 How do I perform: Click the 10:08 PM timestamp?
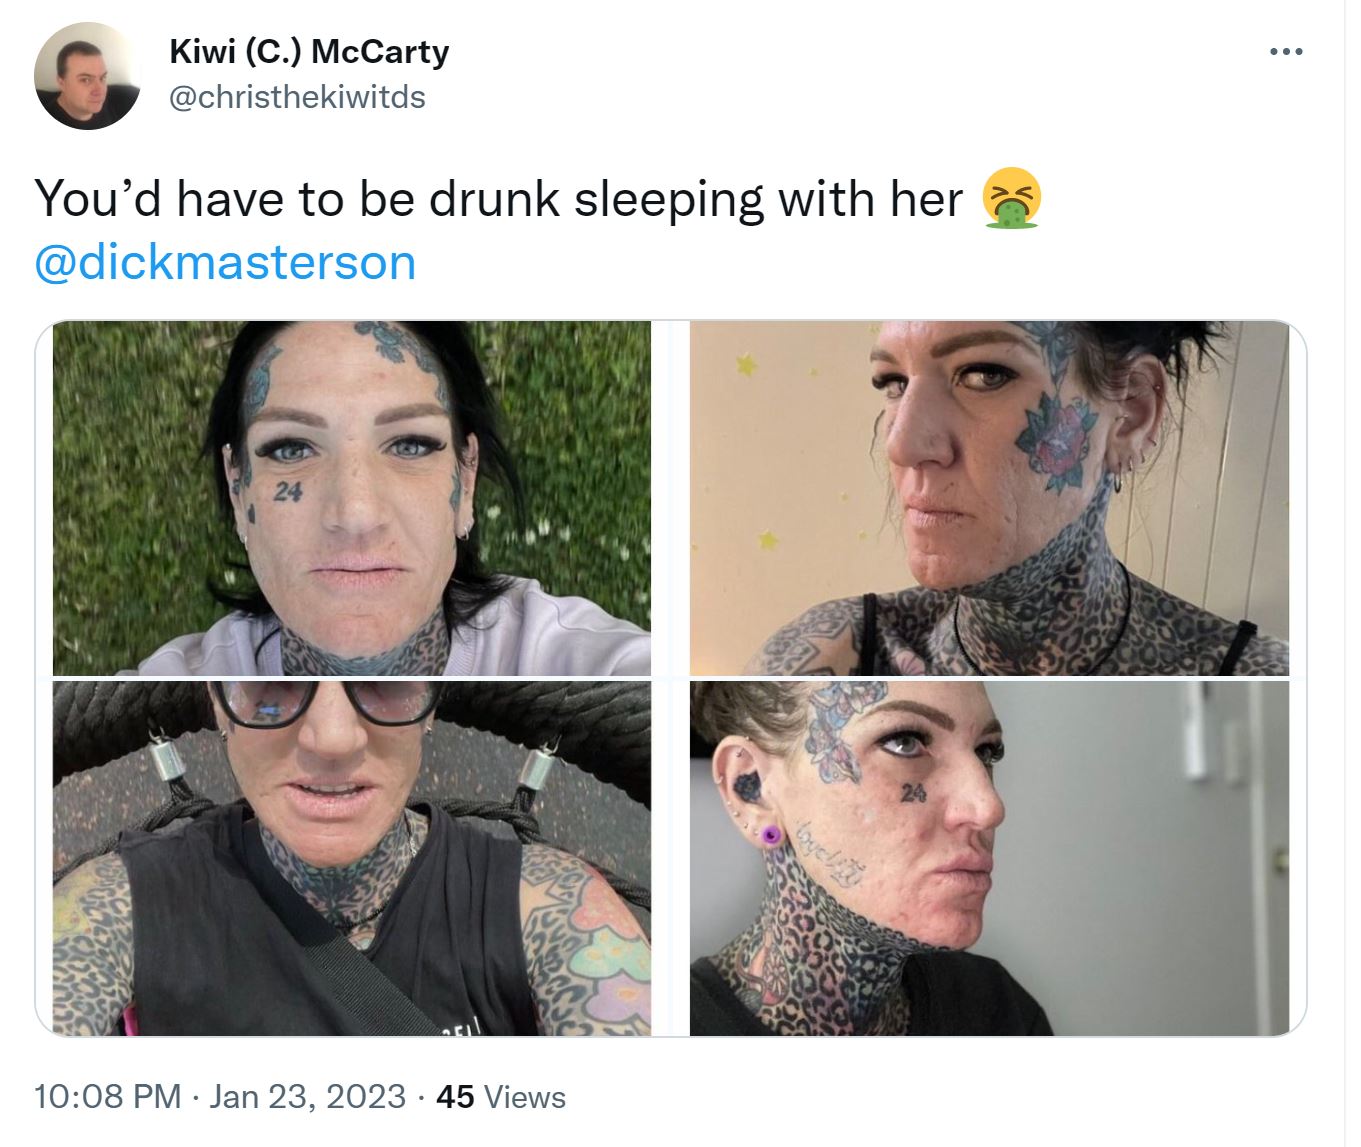point(108,1097)
